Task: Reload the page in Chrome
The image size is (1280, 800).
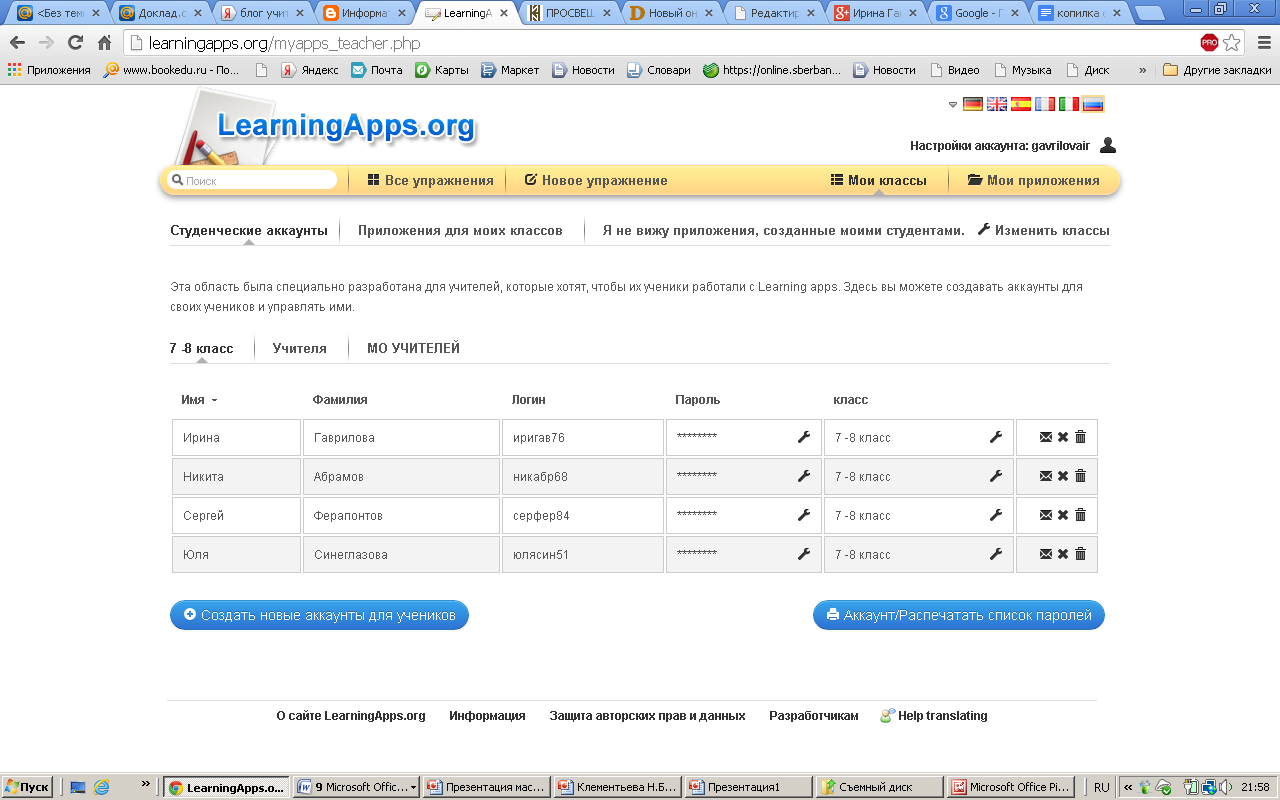Action: (x=75, y=43)
